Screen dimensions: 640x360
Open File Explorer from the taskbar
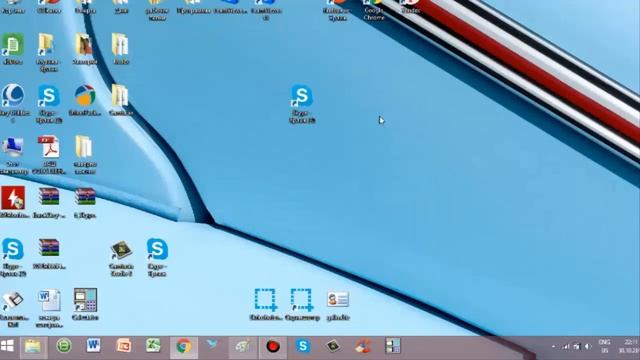[33, 347]
